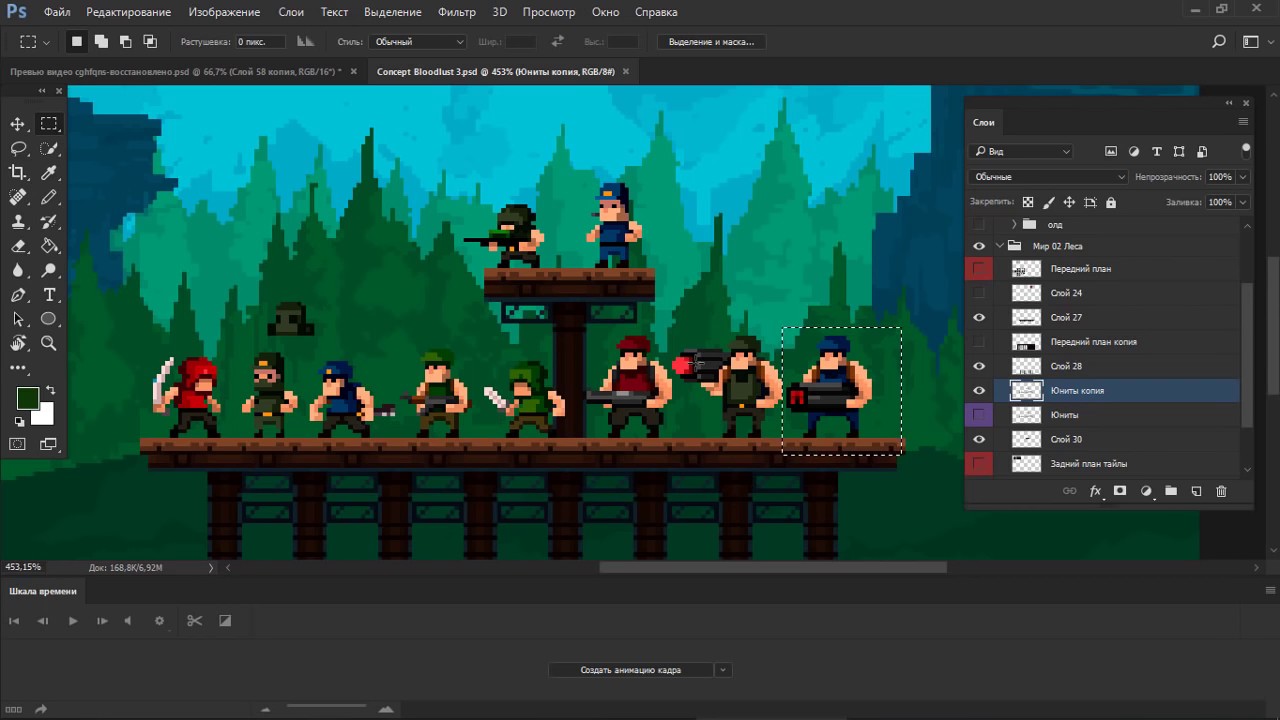
Task: Select the History Brush tool
Action: point(49,221)
